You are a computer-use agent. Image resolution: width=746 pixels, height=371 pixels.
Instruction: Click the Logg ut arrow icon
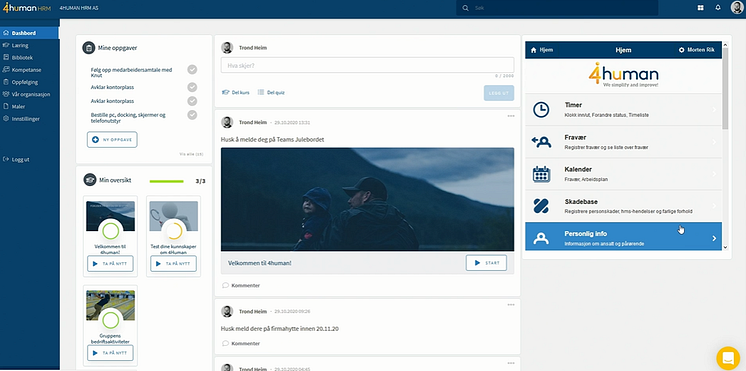click(6, 160)
